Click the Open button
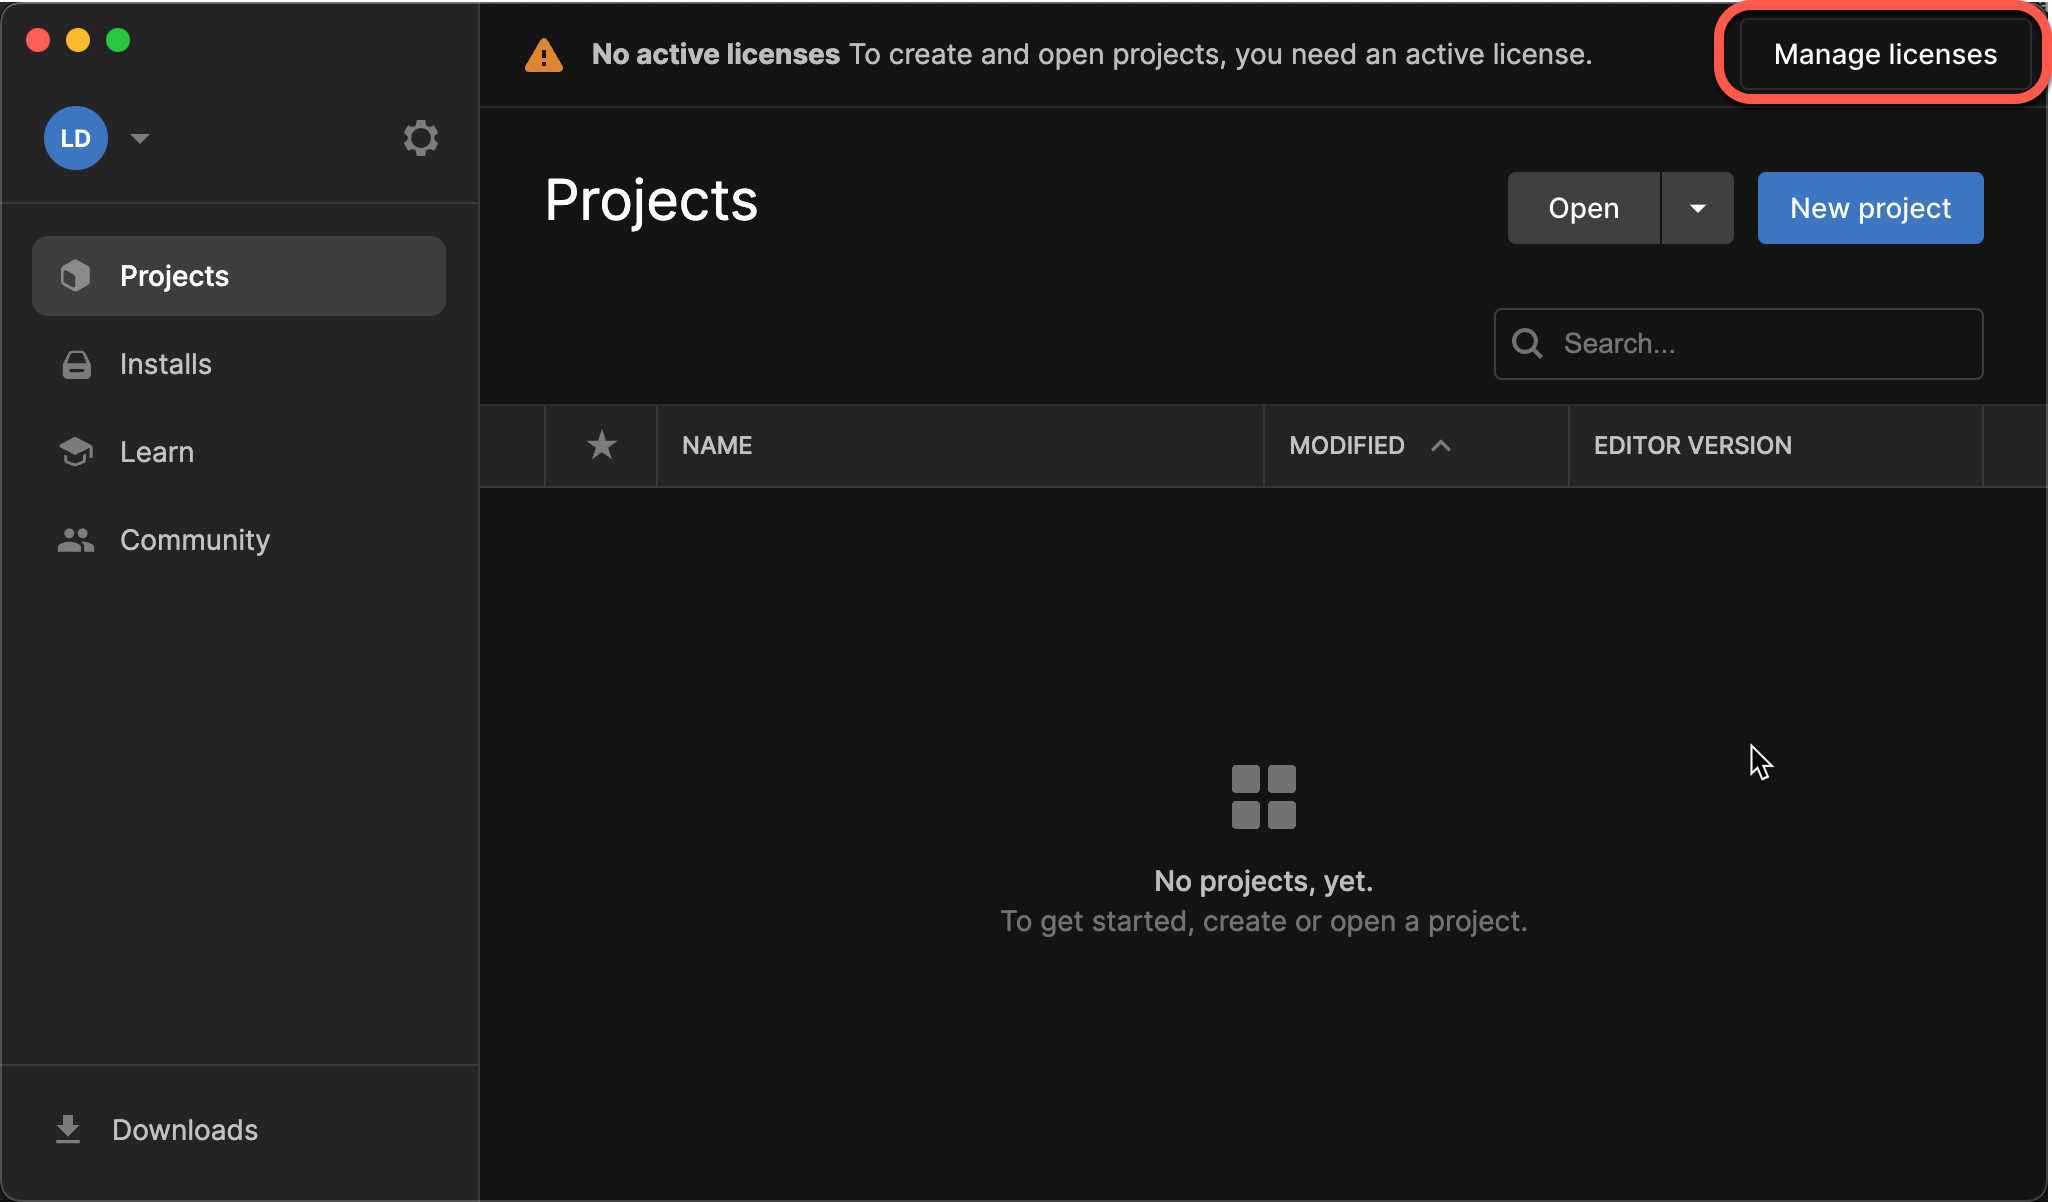The height and width of the screenshot is (1202, 2052). (1583, 208)
